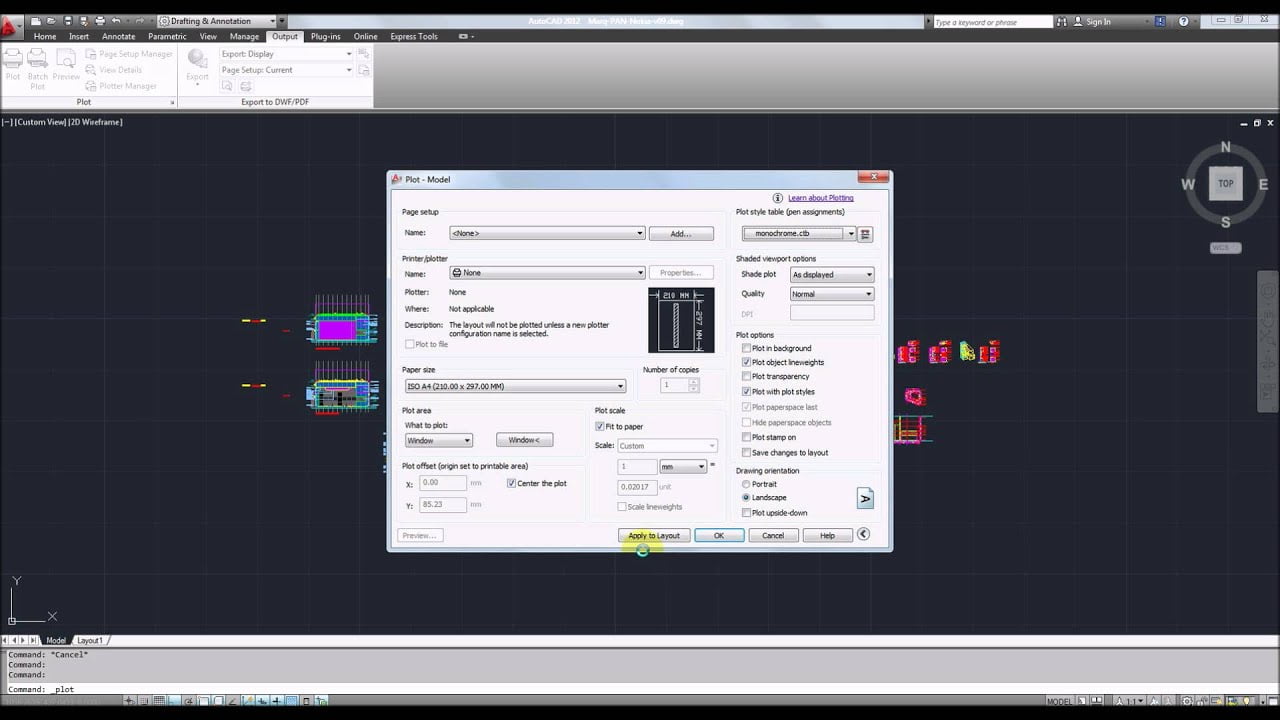This screenshot has width=1280, height=720.
Task: Open the Plotter Manager
Action: [126, 85]
